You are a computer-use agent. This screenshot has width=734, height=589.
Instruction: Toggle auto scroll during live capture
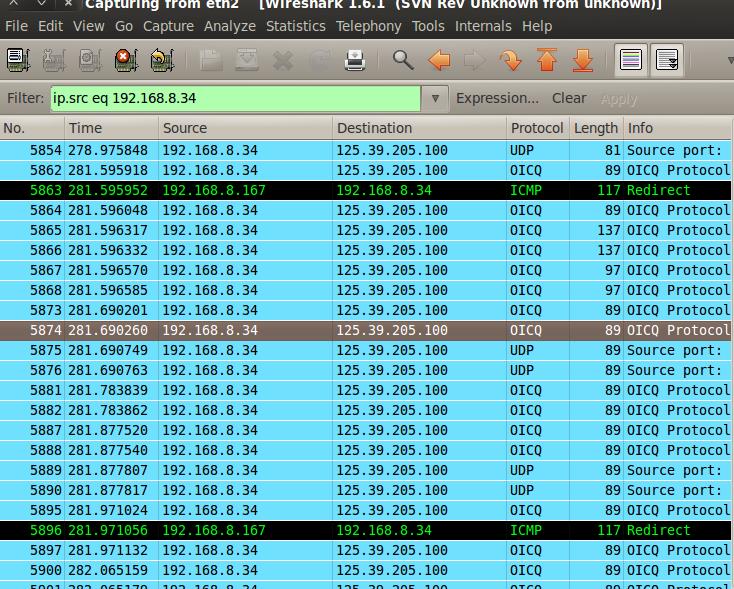click(x=667, y=60)
